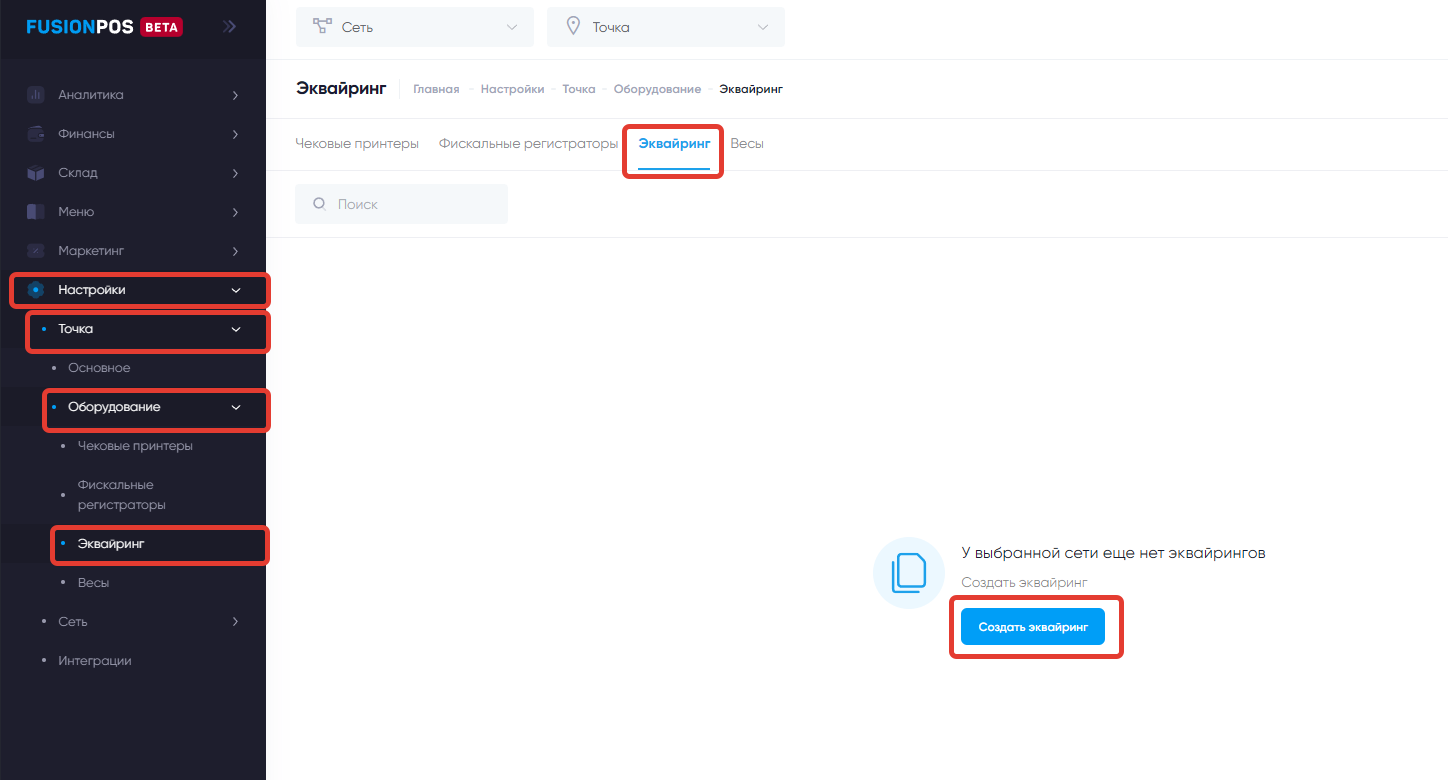Collapse the Оборудование submenu
The height and width of the screenshot is (780, 1448).
(x=236, y=407)
